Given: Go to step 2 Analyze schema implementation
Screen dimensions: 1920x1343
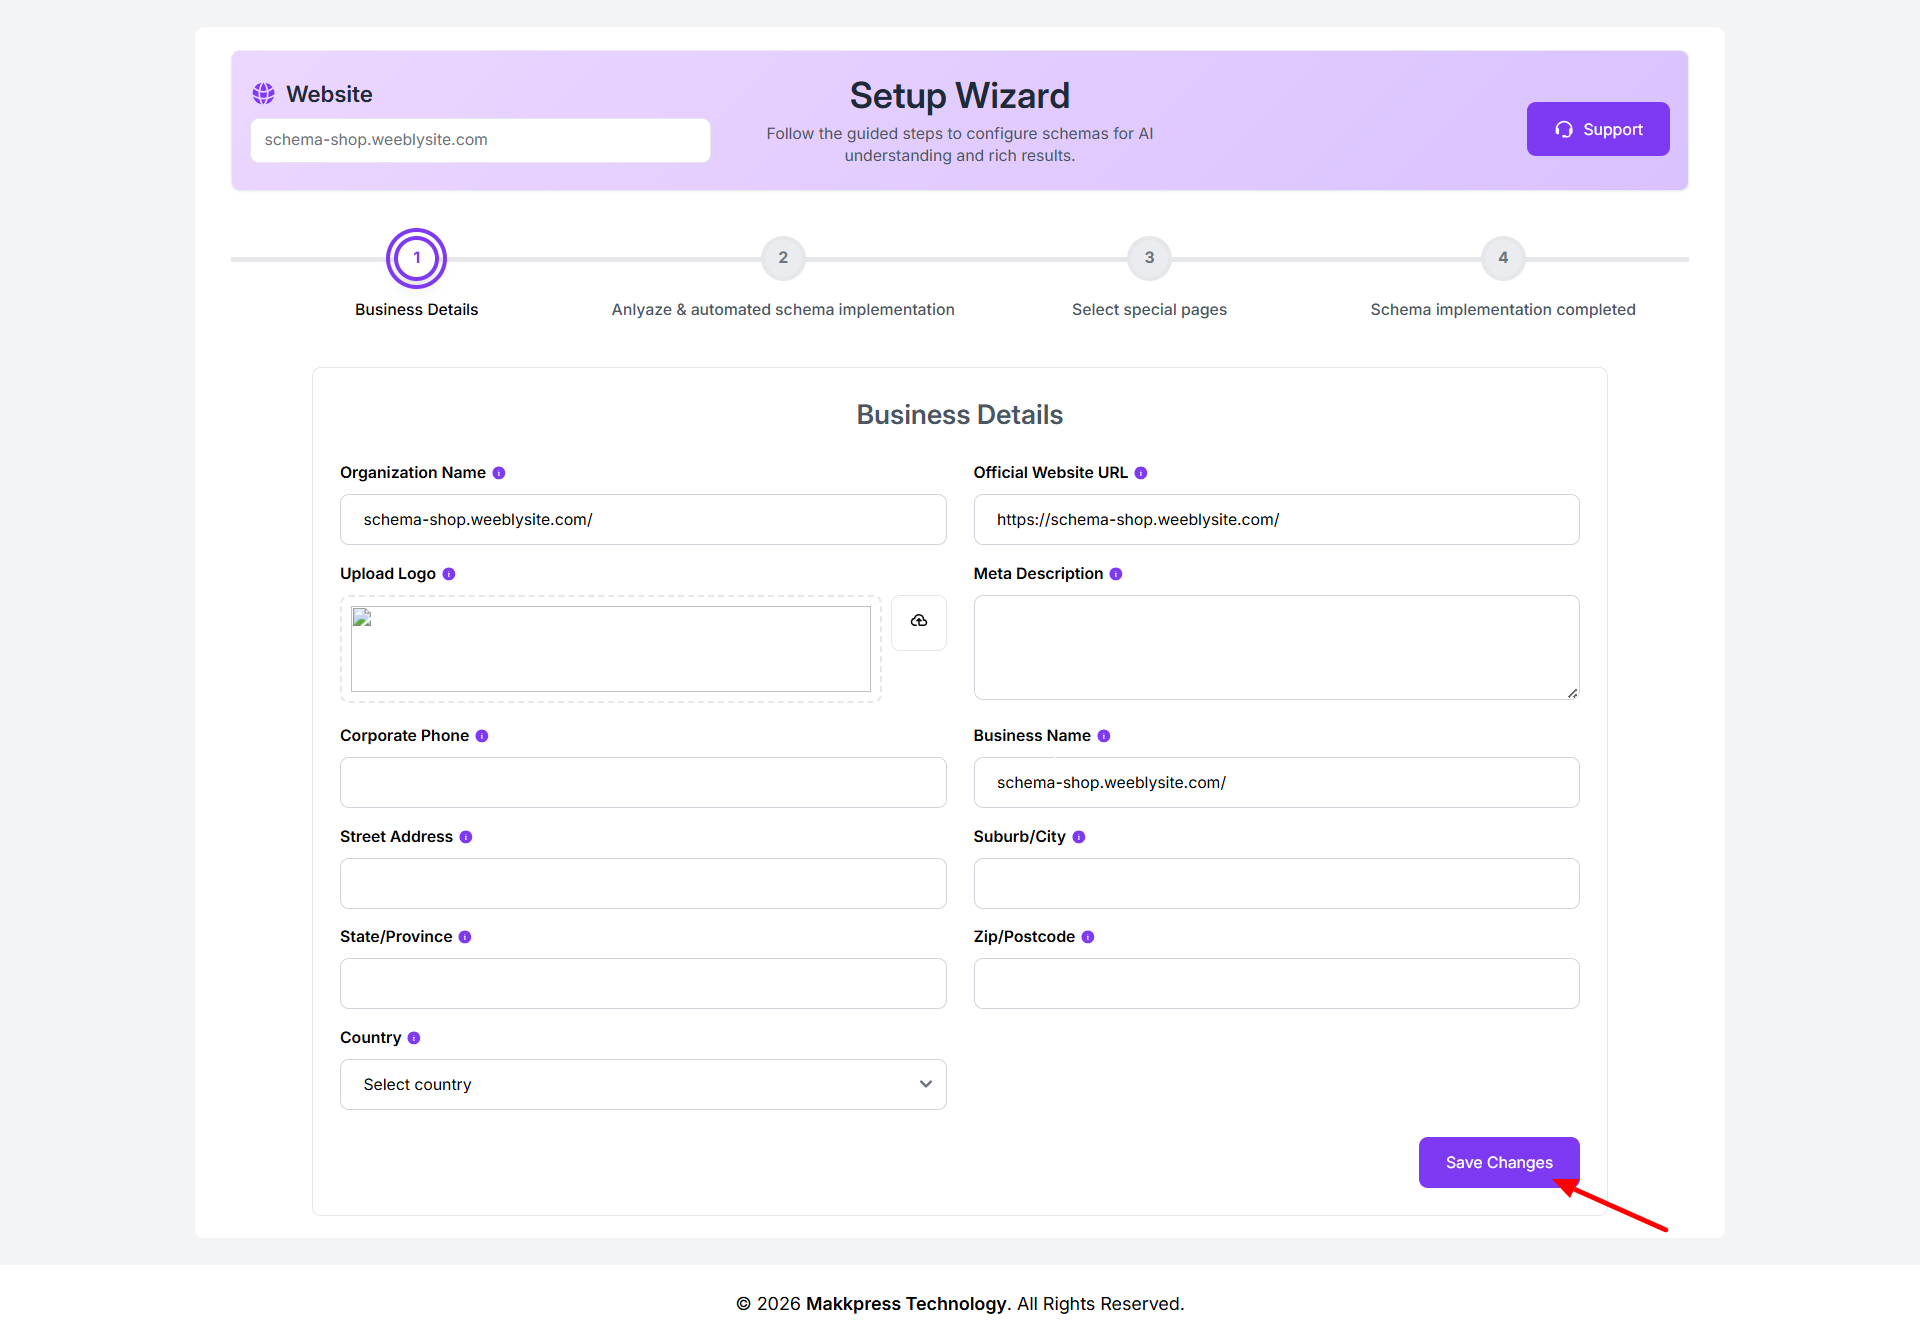Looking at the screenshot, I should pos(783,258).
